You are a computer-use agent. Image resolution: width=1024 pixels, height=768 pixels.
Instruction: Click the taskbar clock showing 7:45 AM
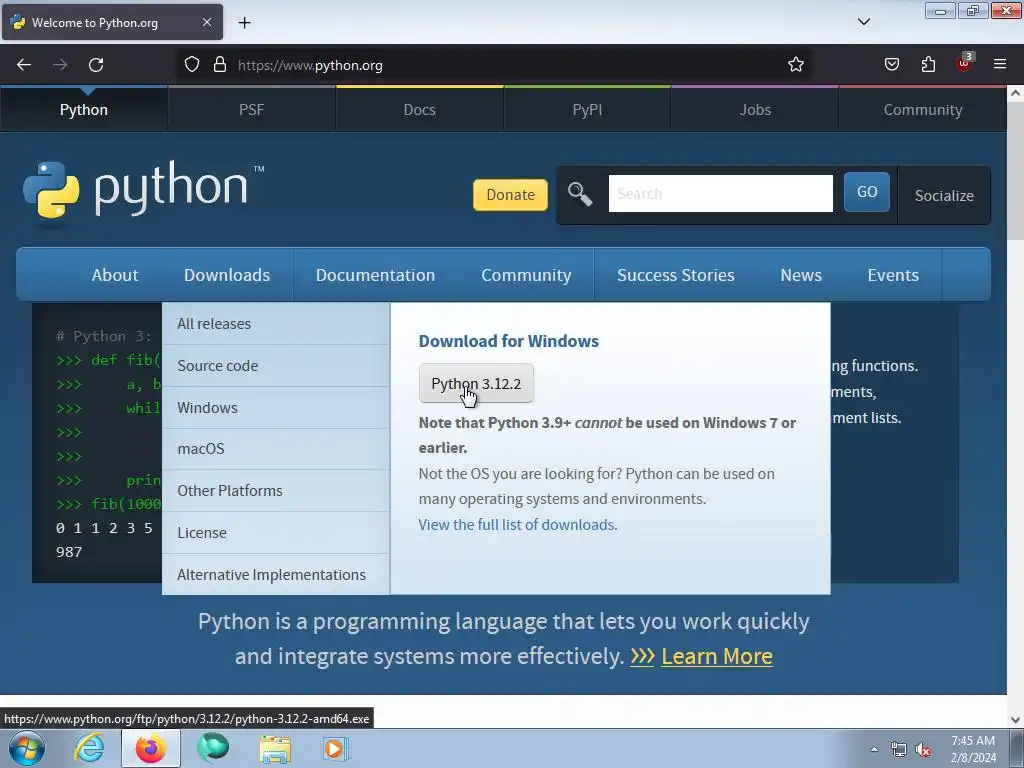pyautogui.click(x=973, y=749)
